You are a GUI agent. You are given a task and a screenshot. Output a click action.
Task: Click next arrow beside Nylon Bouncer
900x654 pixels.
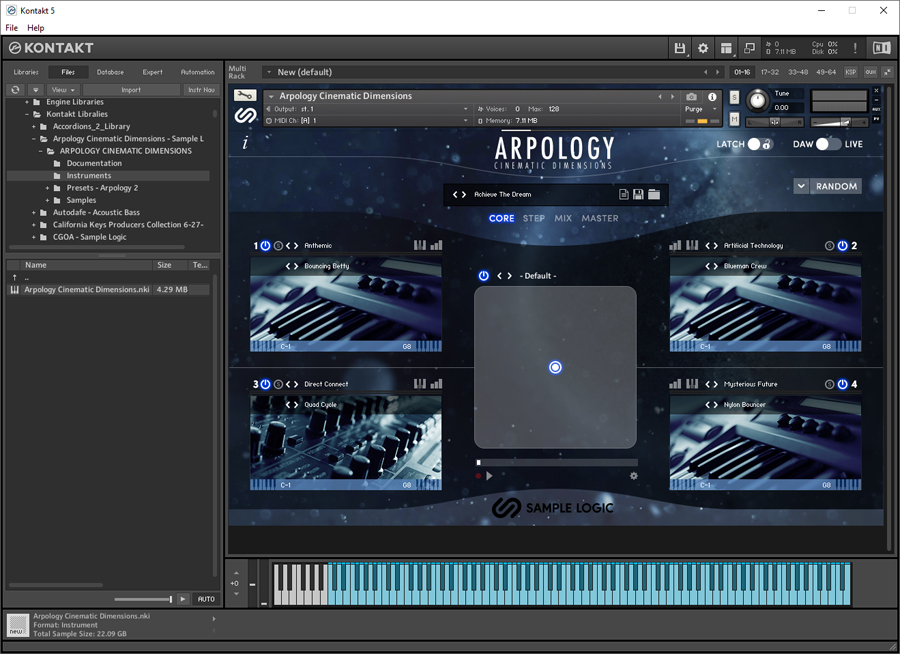tap(716, 405)
